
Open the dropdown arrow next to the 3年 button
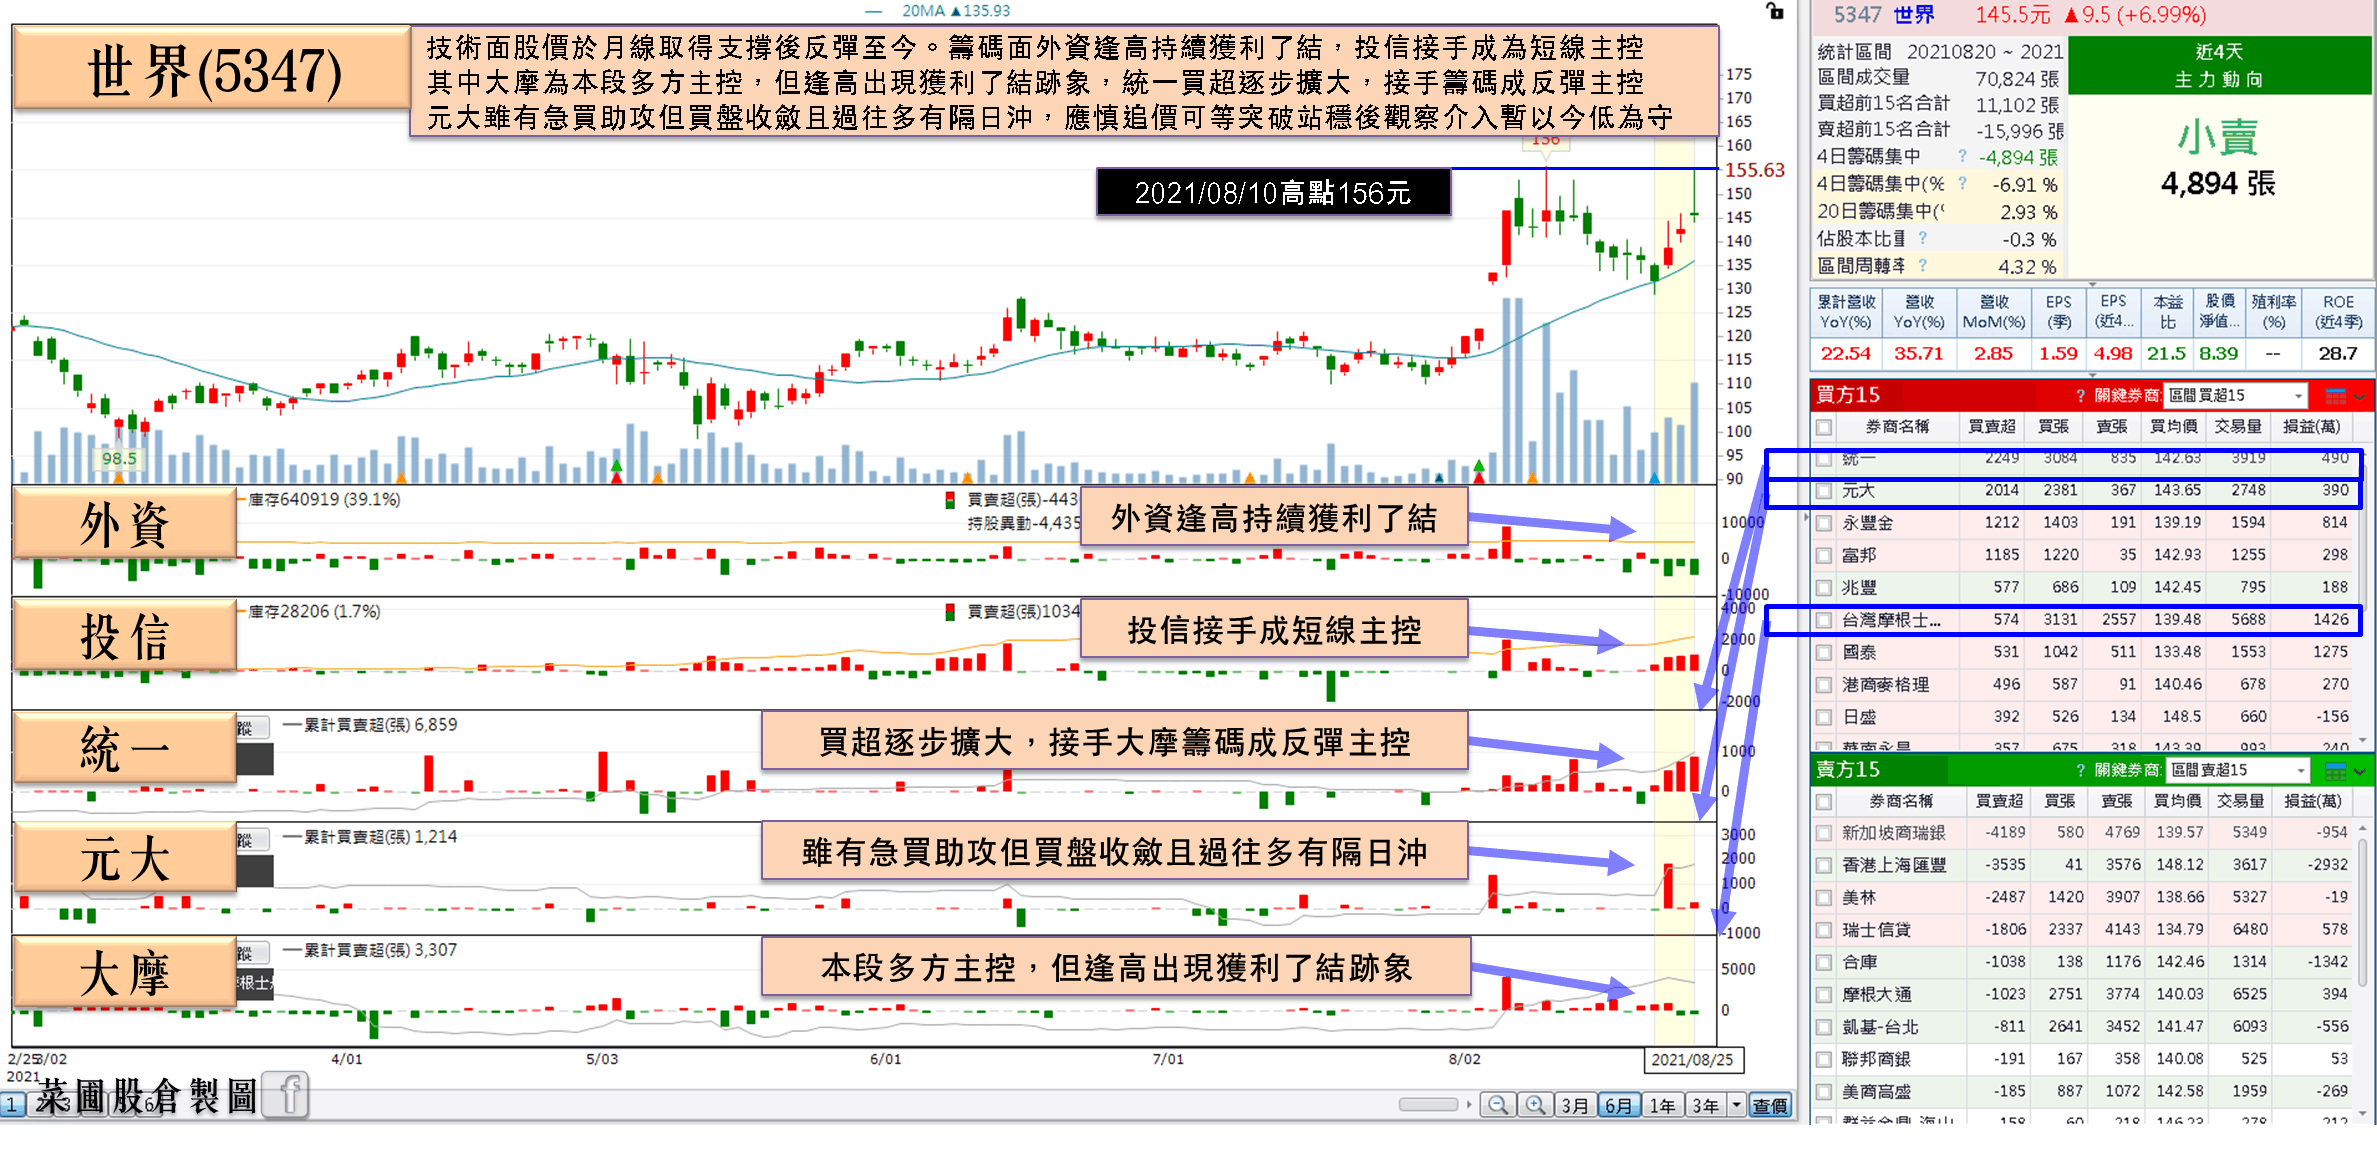coord(1736,1105)
